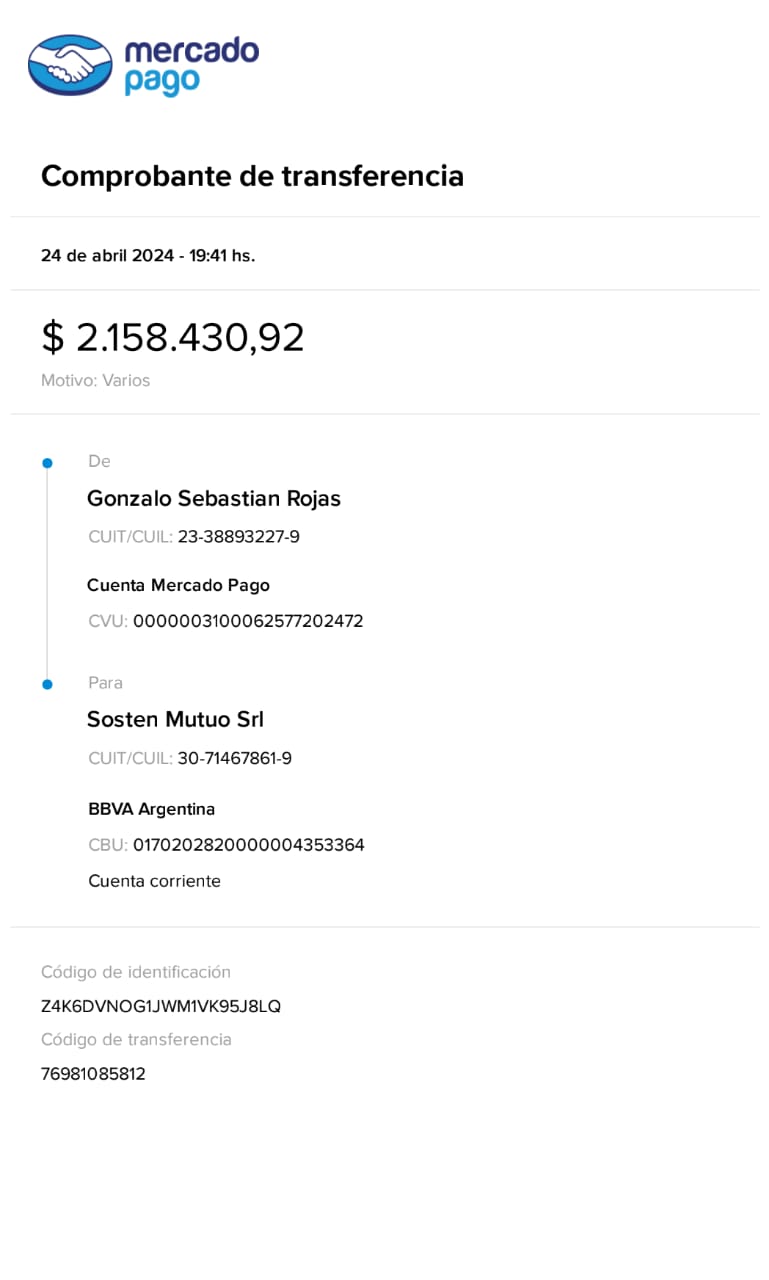Click the "Motivo: Varios" text

pos(95,381)
